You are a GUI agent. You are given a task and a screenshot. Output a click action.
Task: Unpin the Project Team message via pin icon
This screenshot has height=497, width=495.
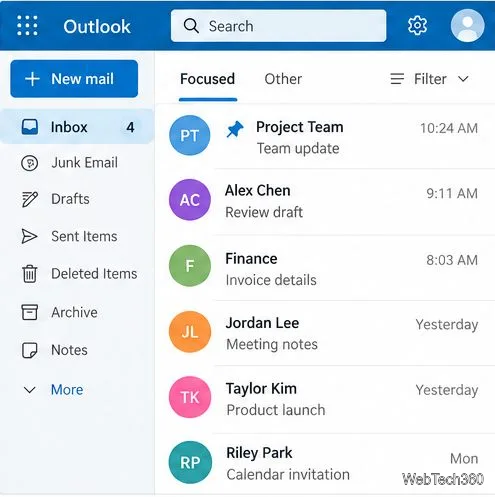point(235,129)
